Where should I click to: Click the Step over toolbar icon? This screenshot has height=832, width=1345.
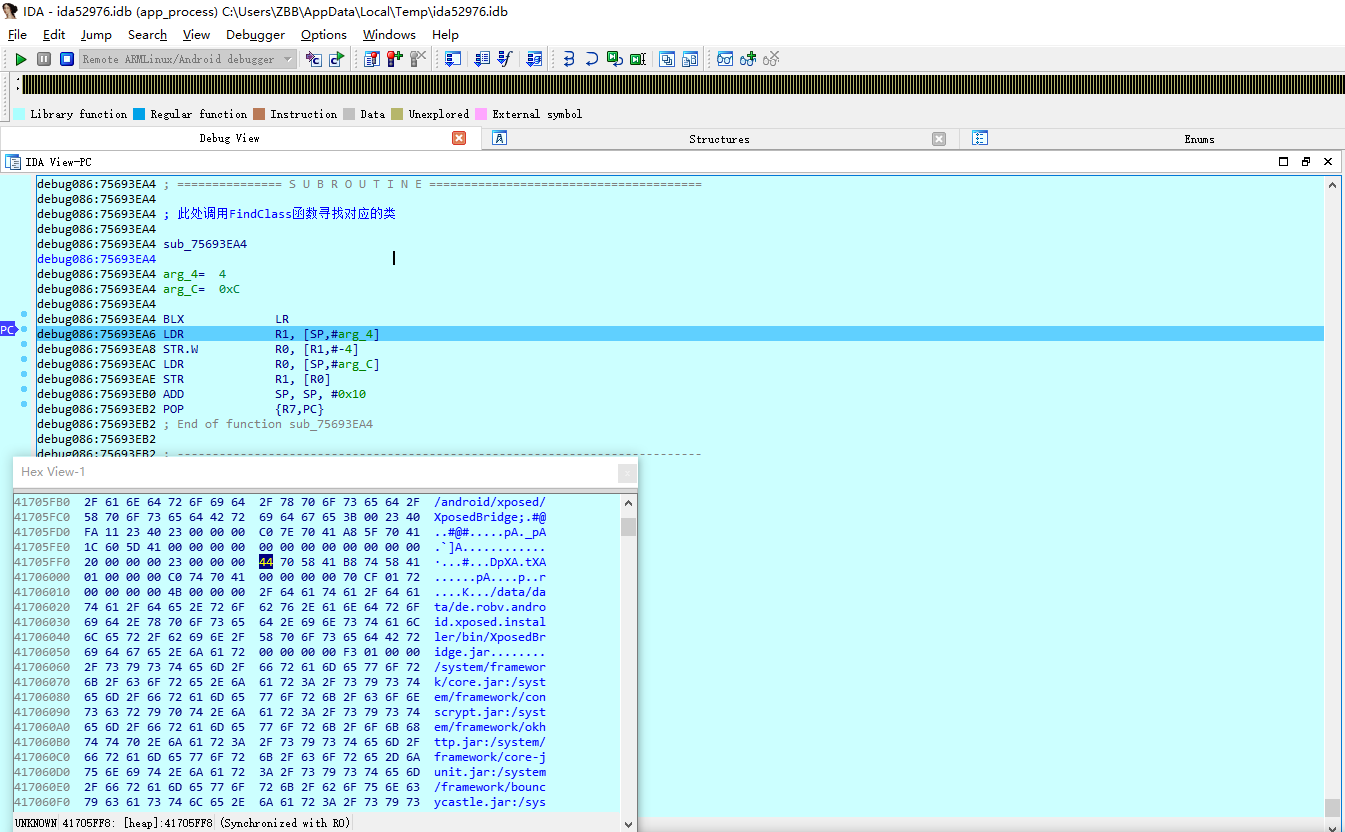592,59
